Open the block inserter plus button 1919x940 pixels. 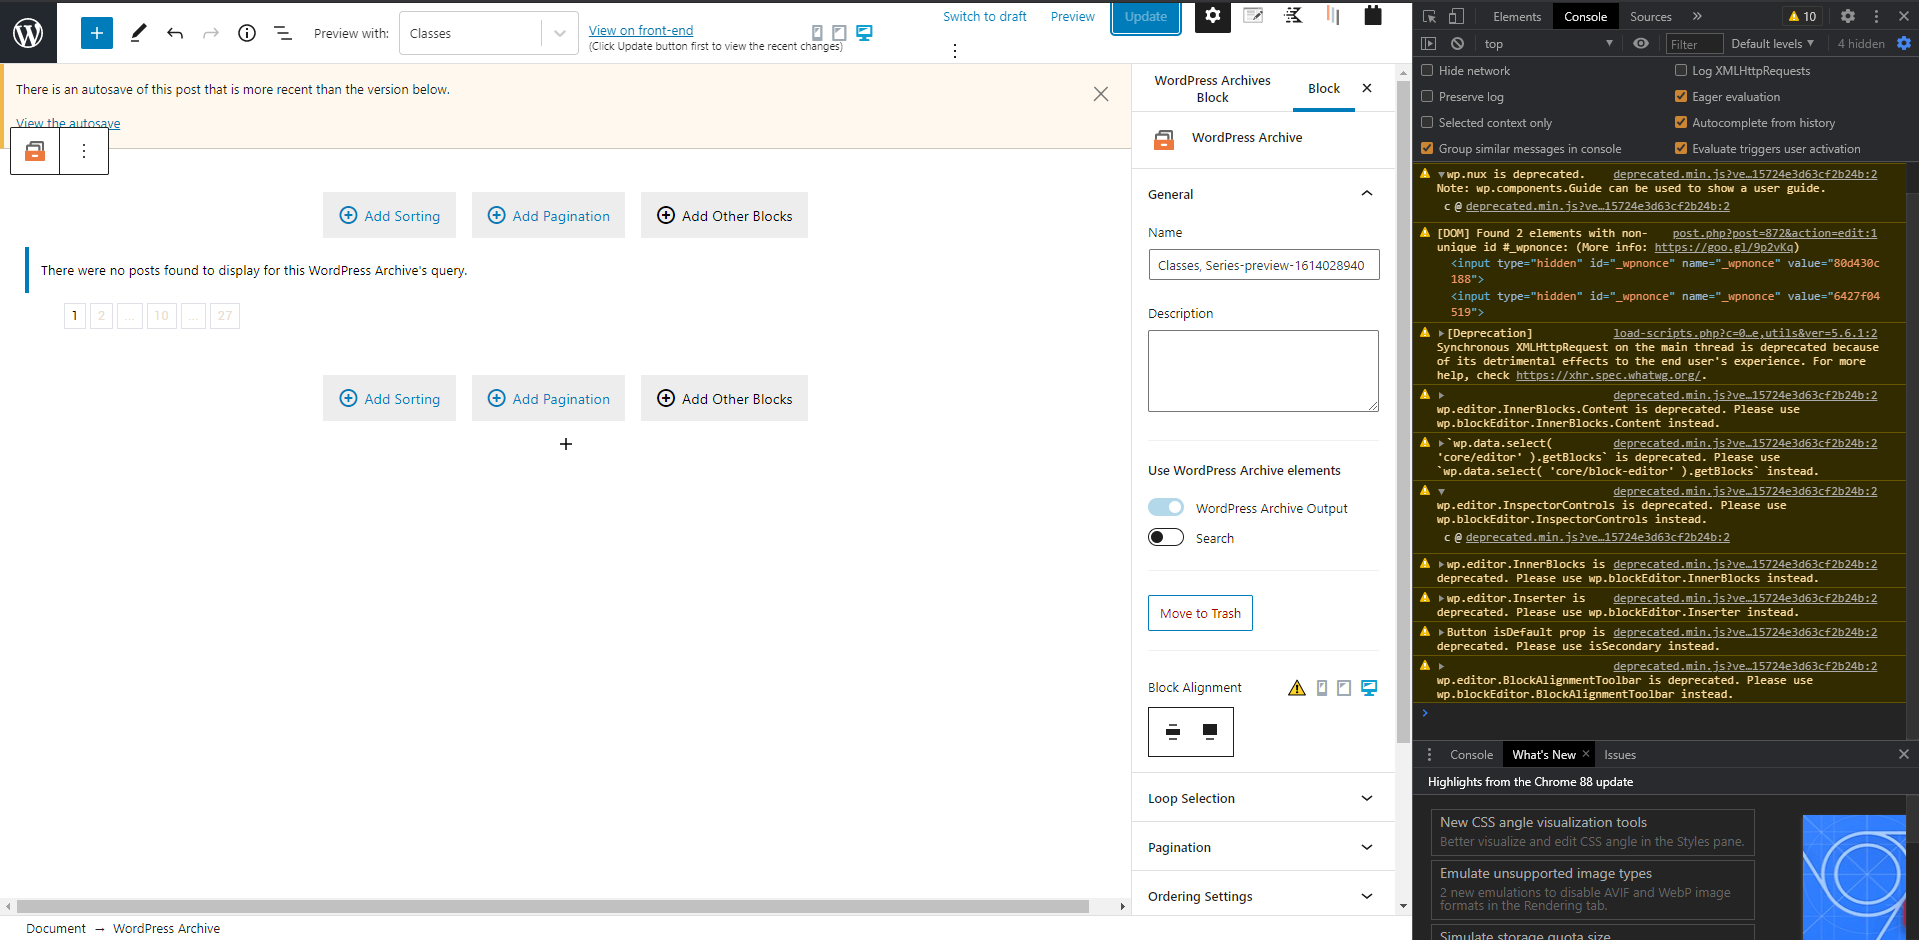97,33
